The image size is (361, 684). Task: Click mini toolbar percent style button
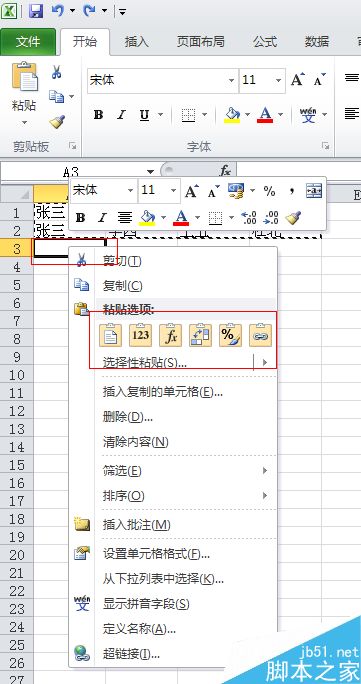(269, 191)
